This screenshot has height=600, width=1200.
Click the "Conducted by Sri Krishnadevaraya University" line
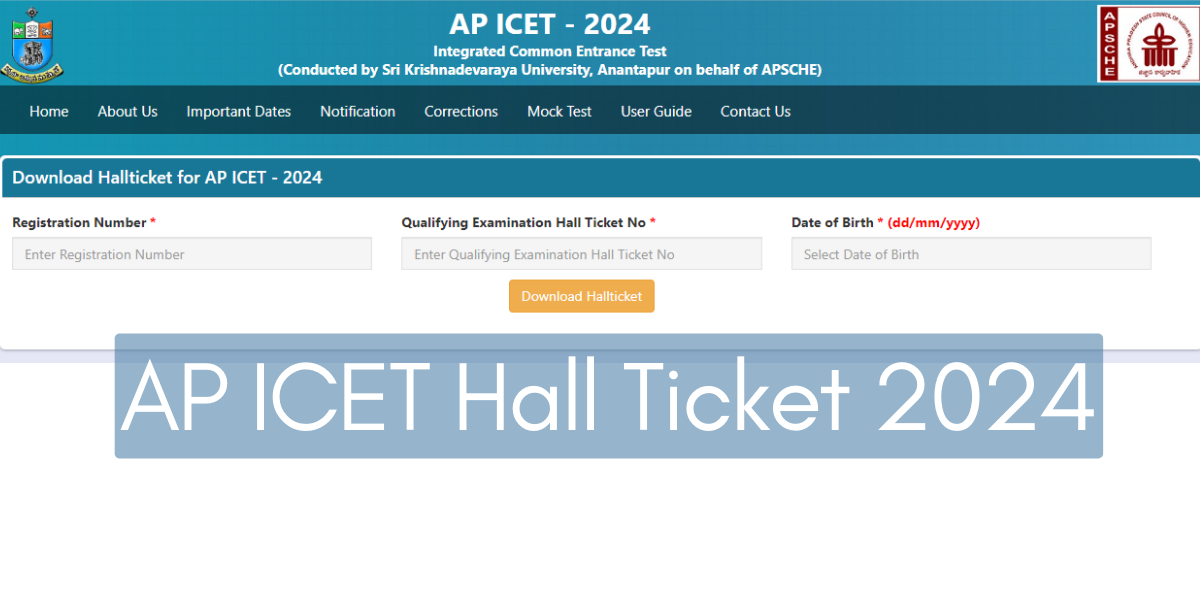tap(550, 70)
